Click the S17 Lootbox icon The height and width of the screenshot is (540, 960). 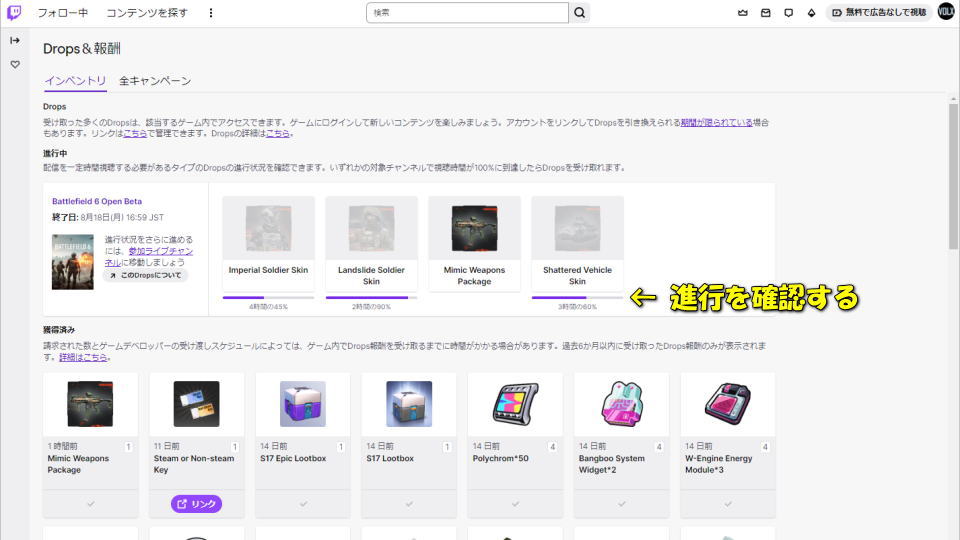tap(409, 404)
